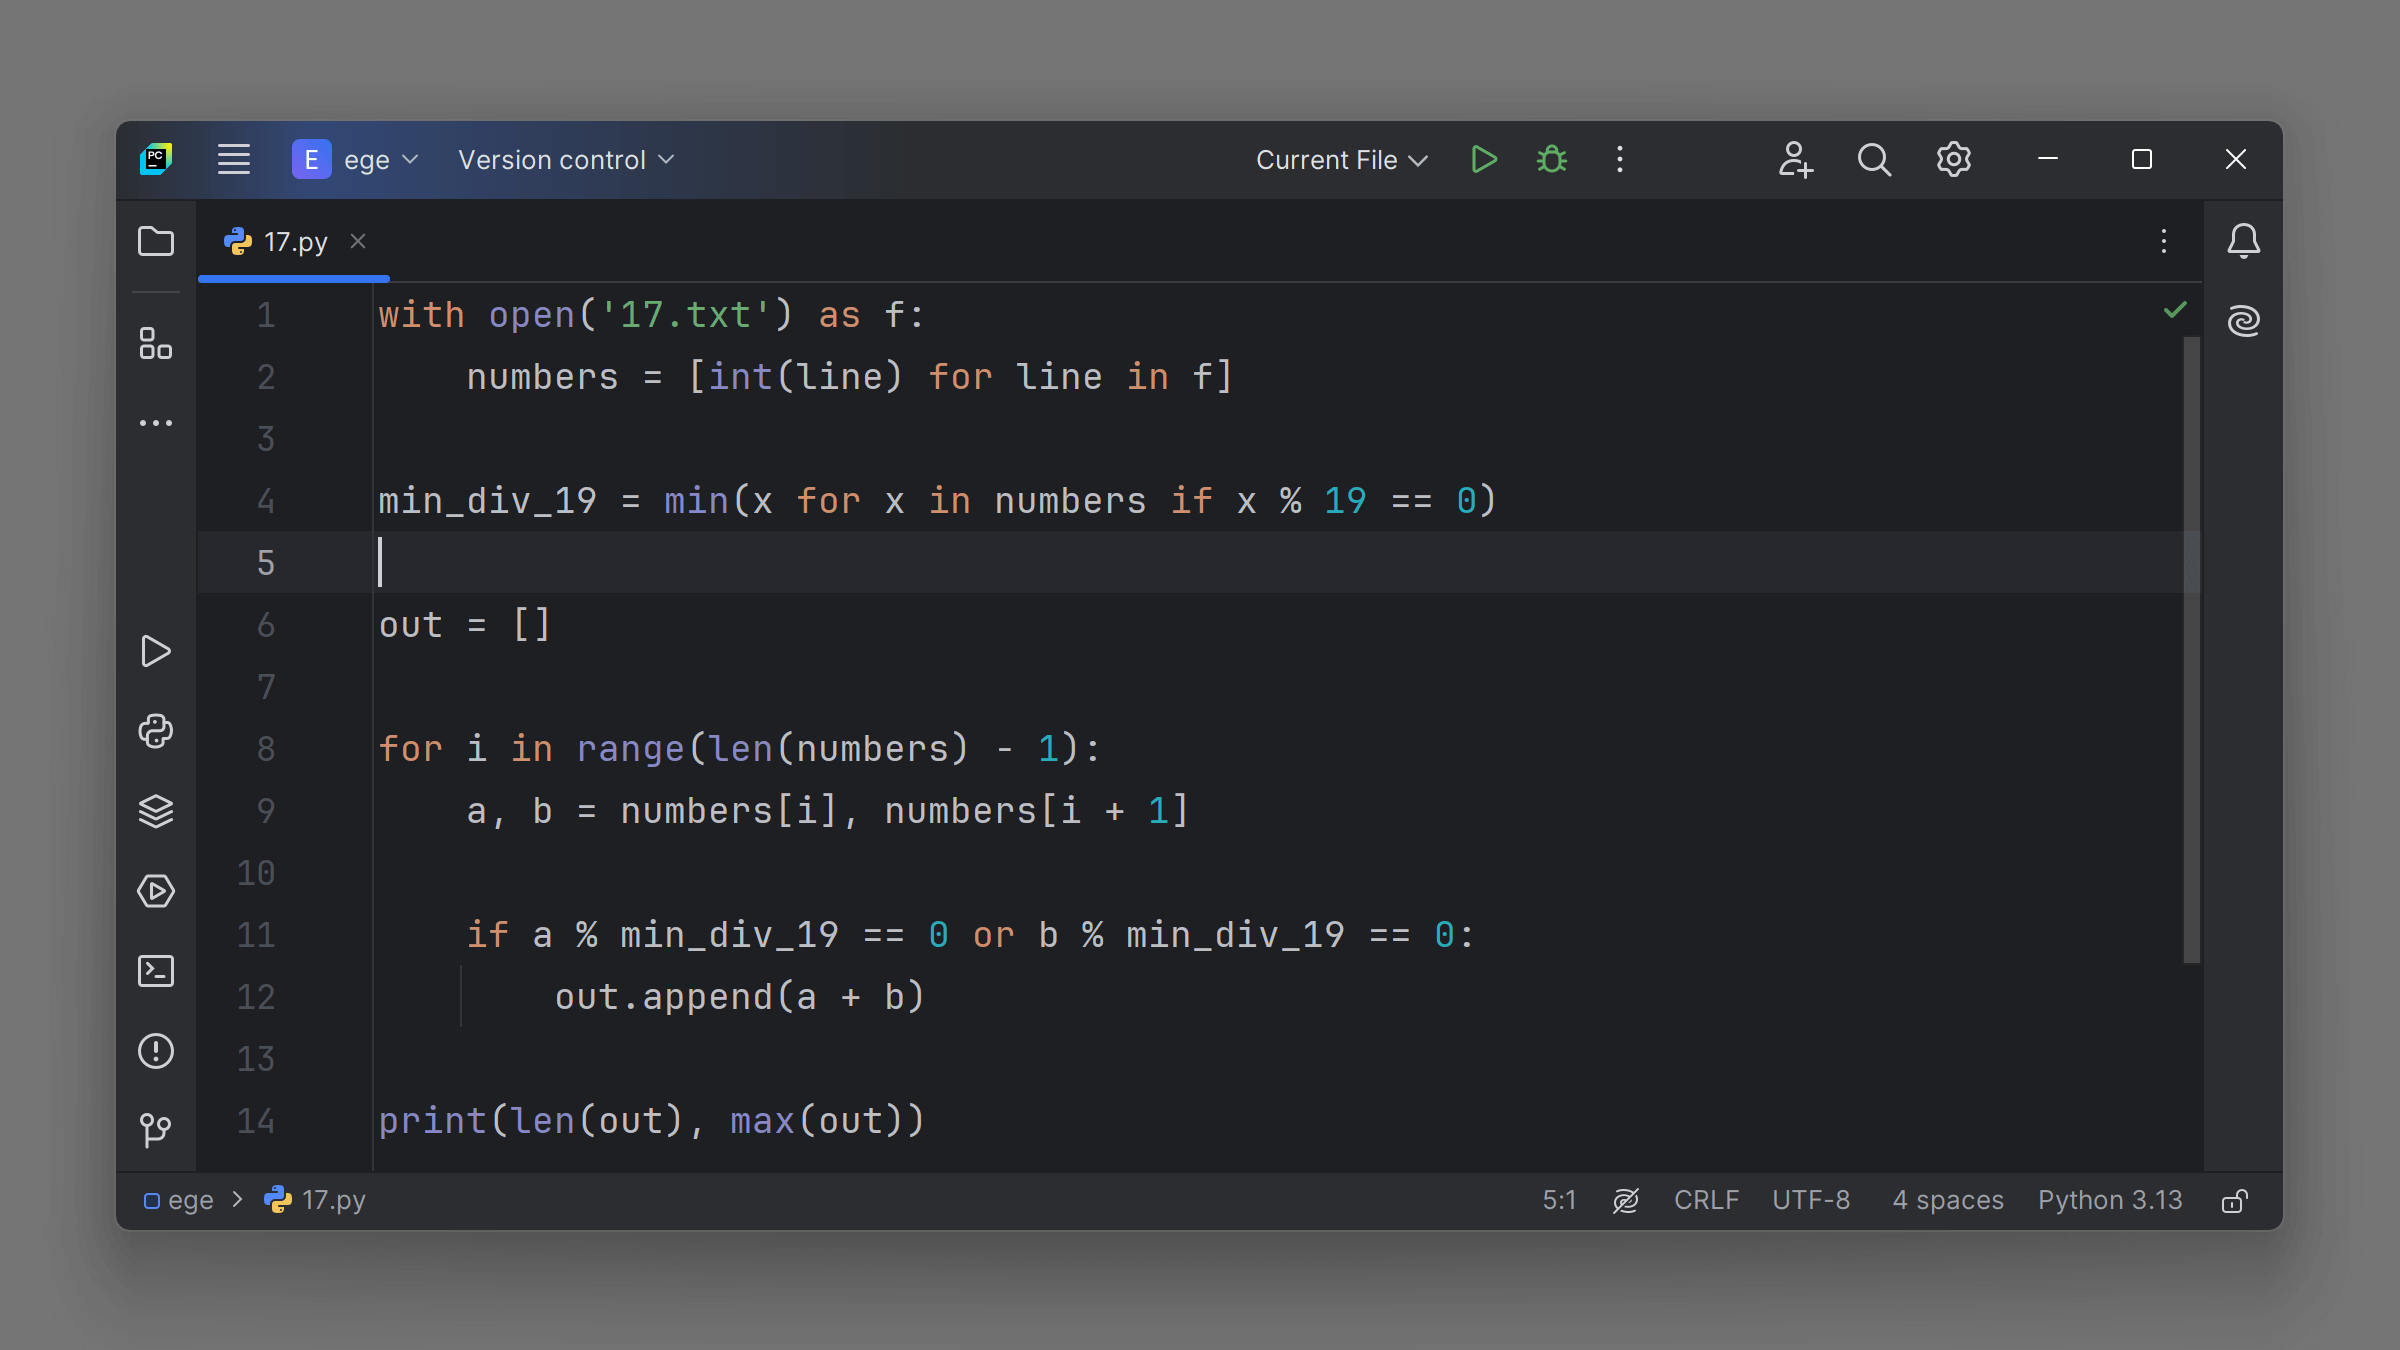Screen dimensions: 2400x1350
Task: Show the Problems tool window
Action: click(156, 1051)
